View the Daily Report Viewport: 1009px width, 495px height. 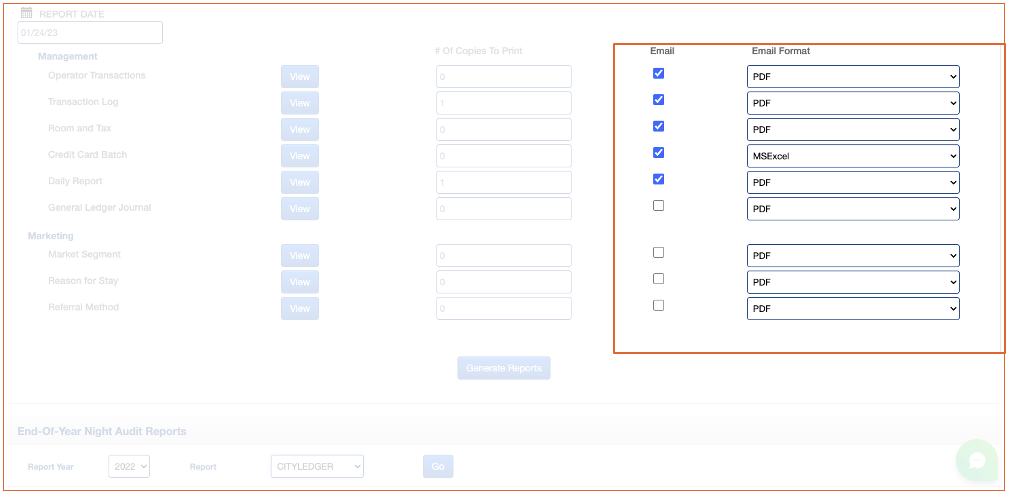(299, 182)
